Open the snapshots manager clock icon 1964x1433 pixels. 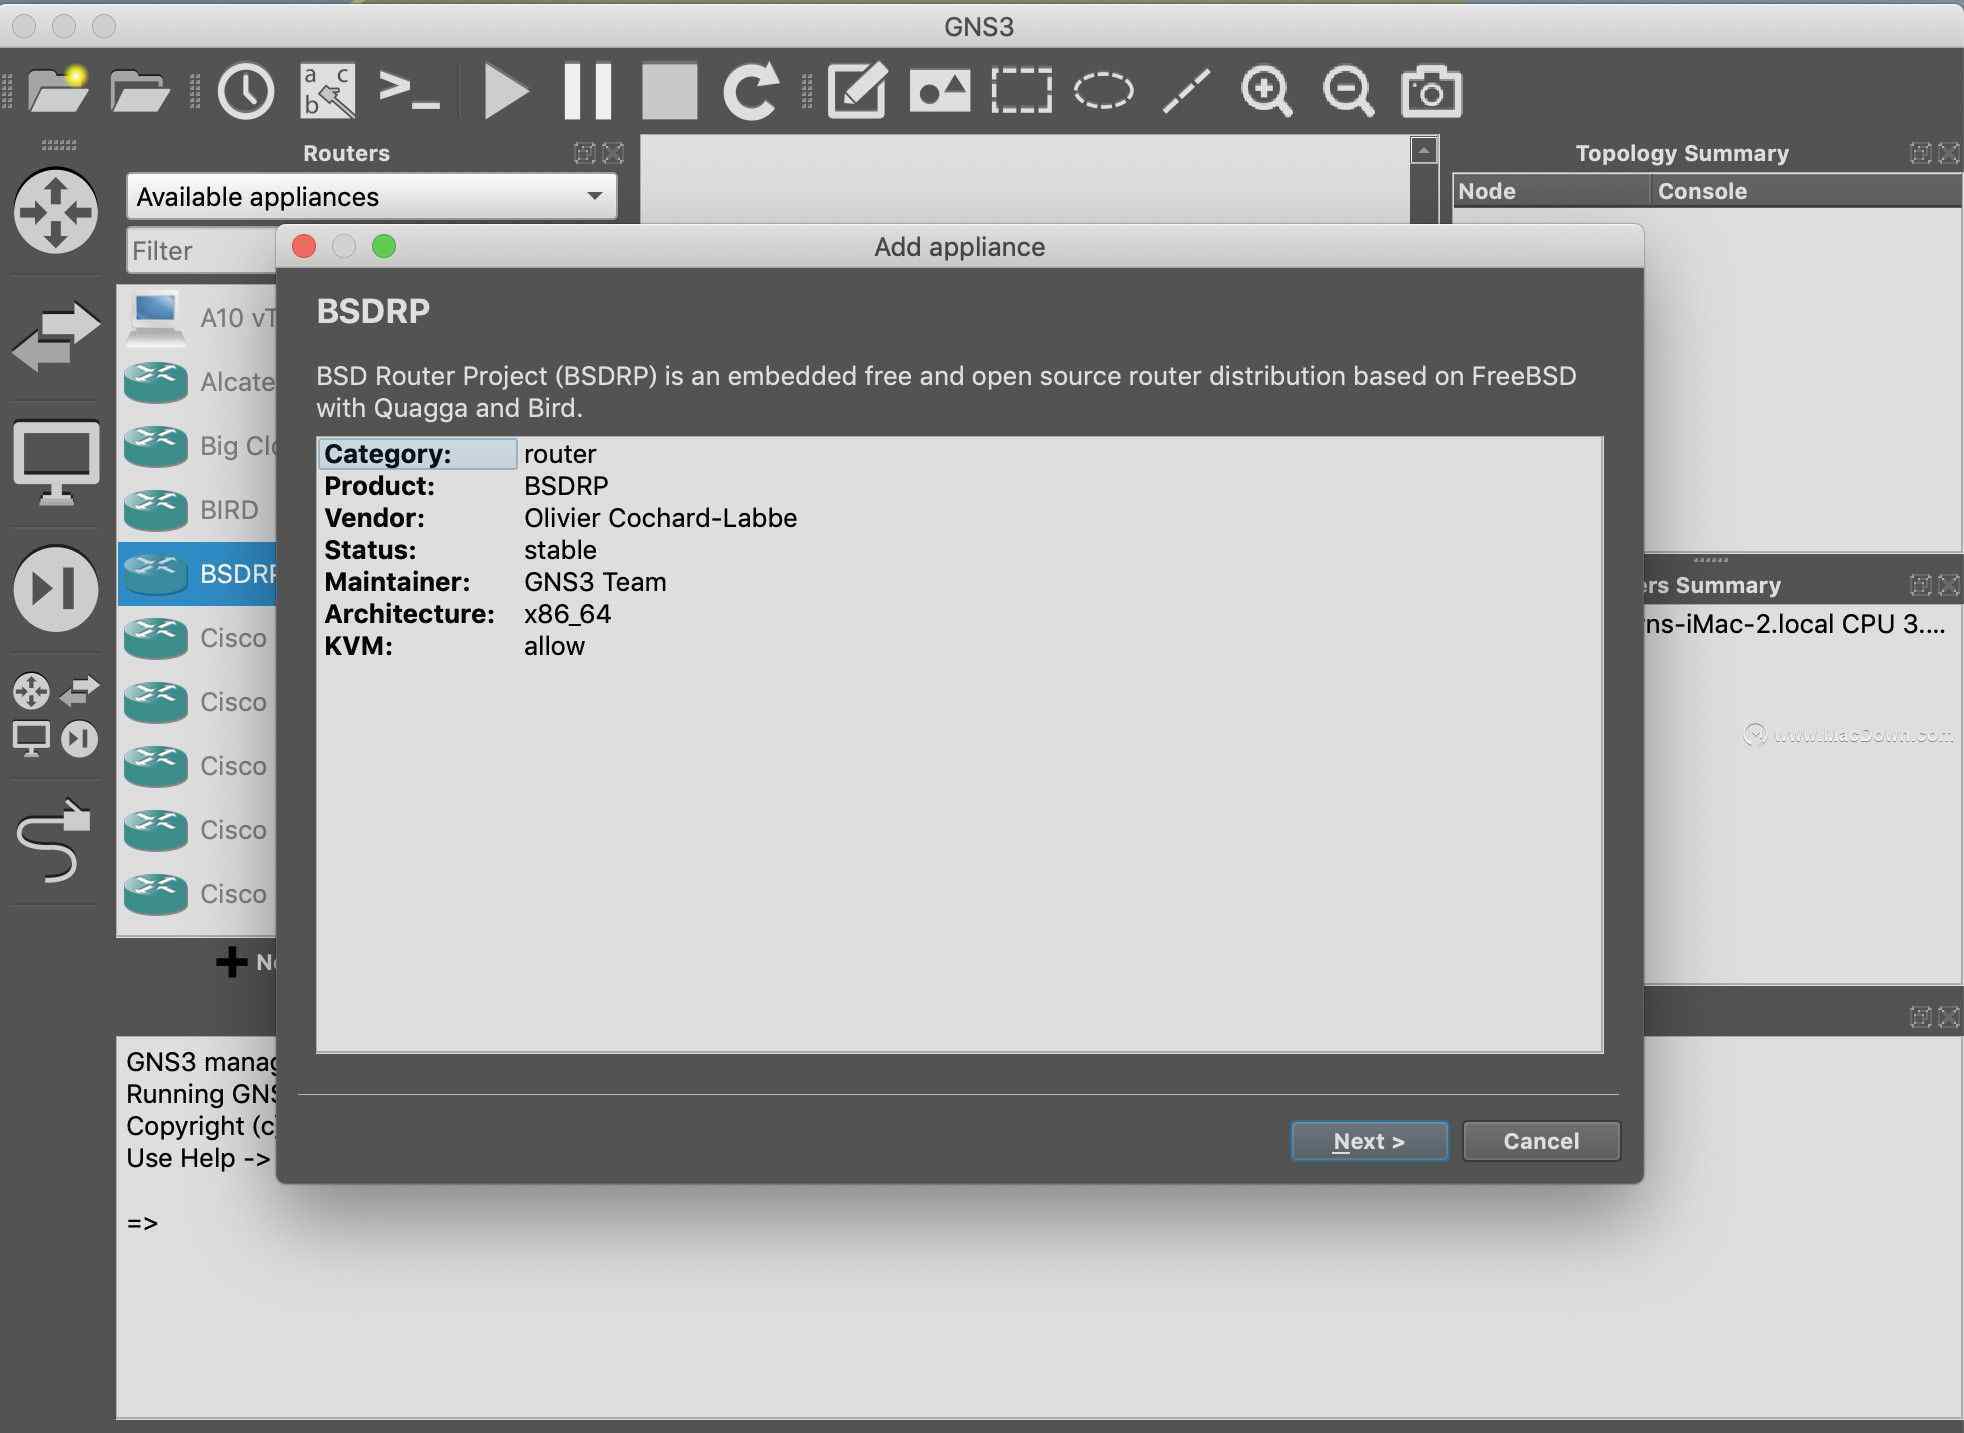(245, 91)
